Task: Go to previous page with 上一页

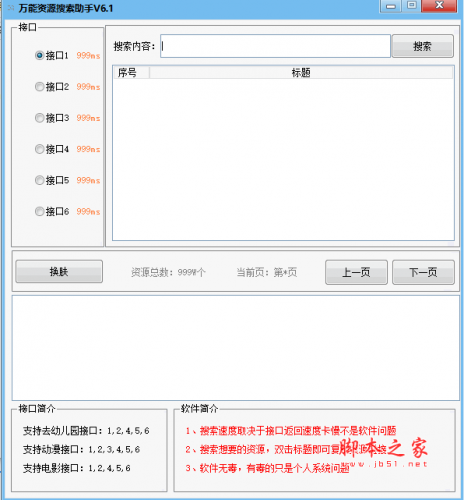Action: click(x=356, y=272)
